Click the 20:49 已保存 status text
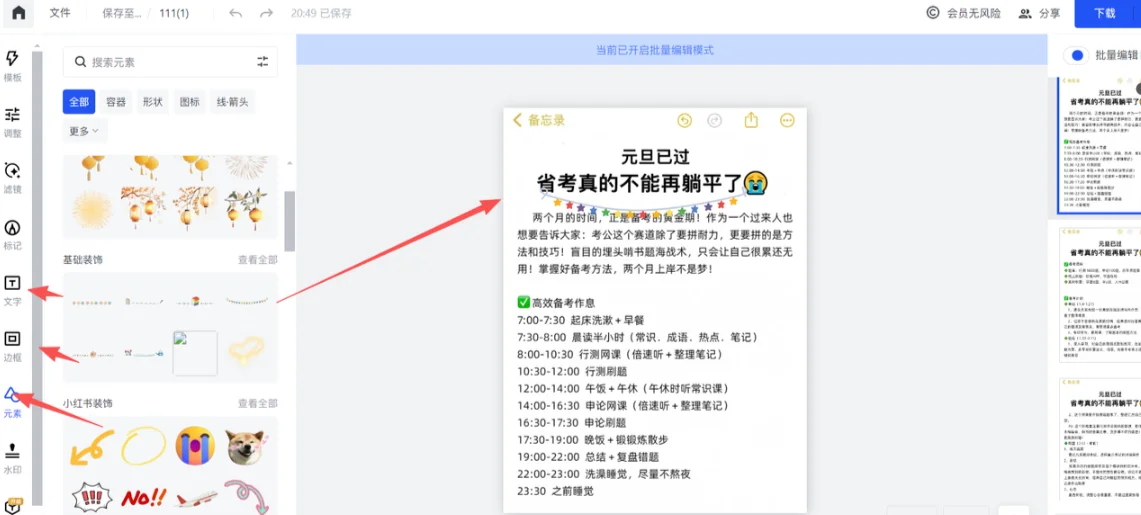The image size is (1141, 515). click(321, 13)
